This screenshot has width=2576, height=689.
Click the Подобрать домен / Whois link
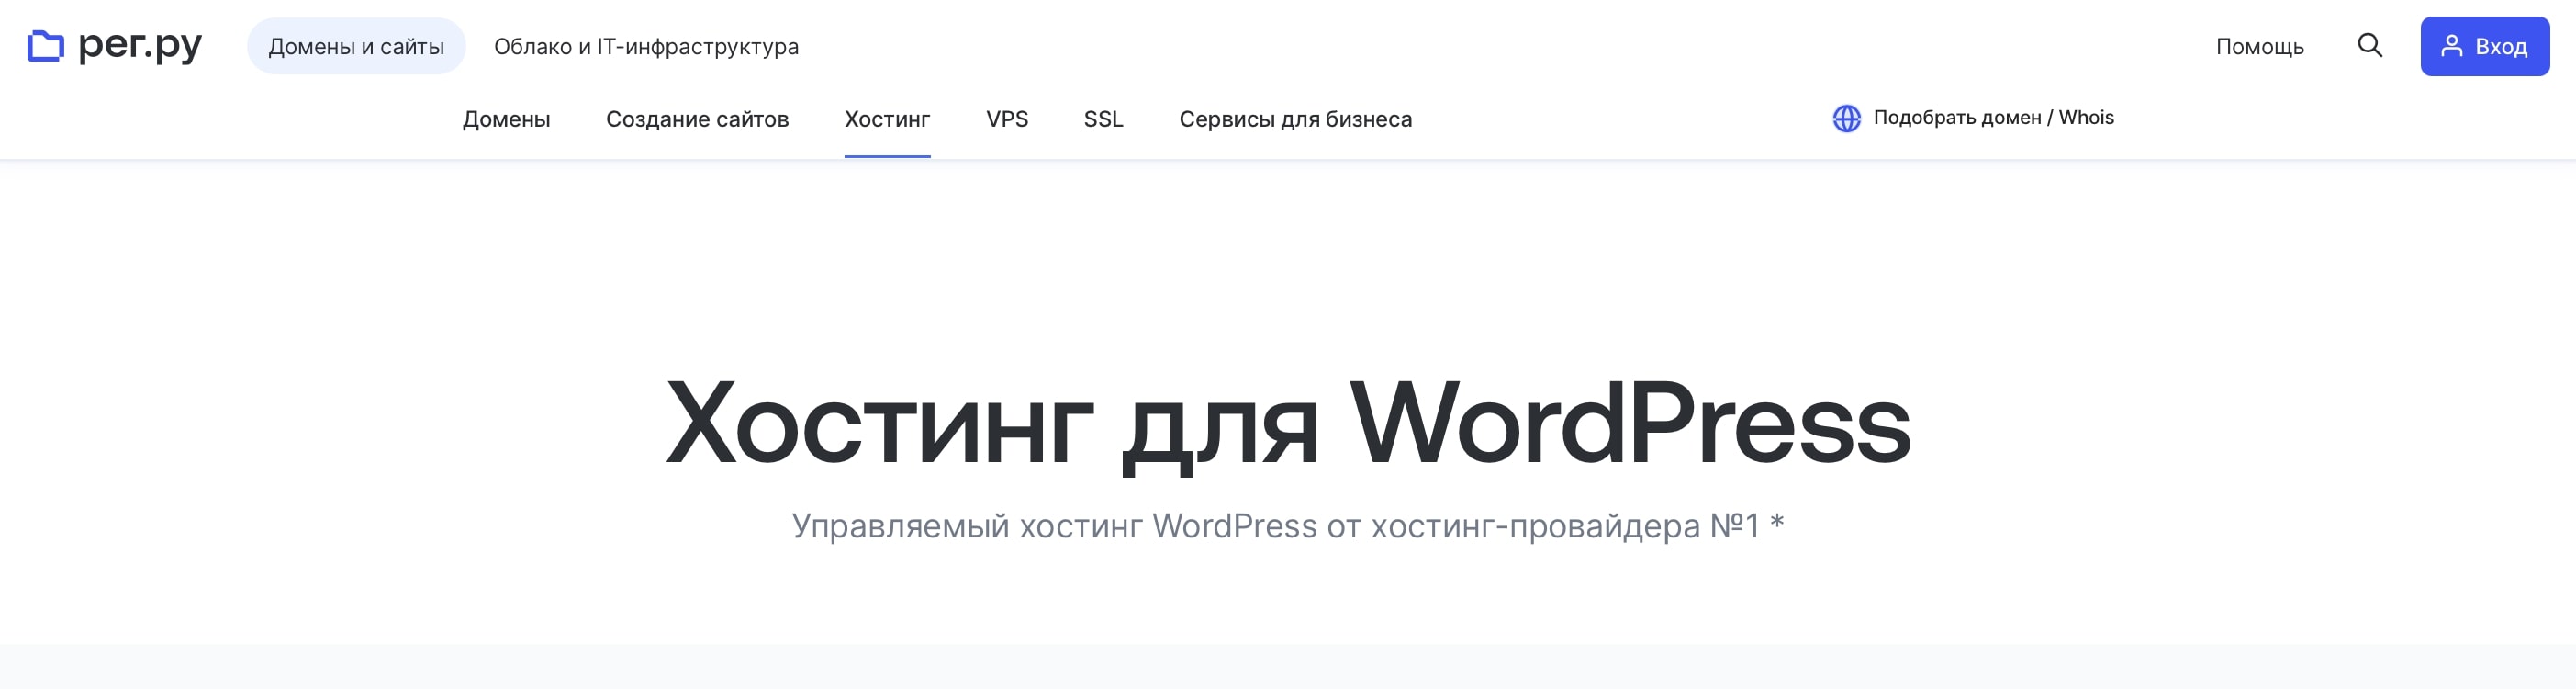coord(1993,117)
